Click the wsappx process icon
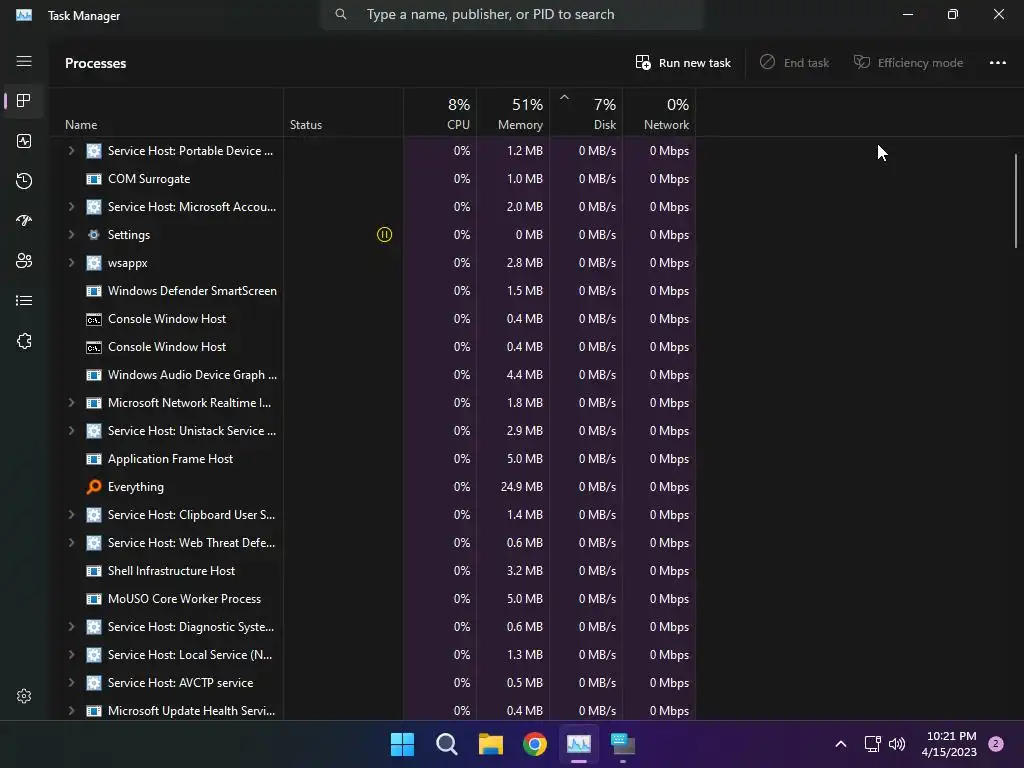 tap(94, 263)
